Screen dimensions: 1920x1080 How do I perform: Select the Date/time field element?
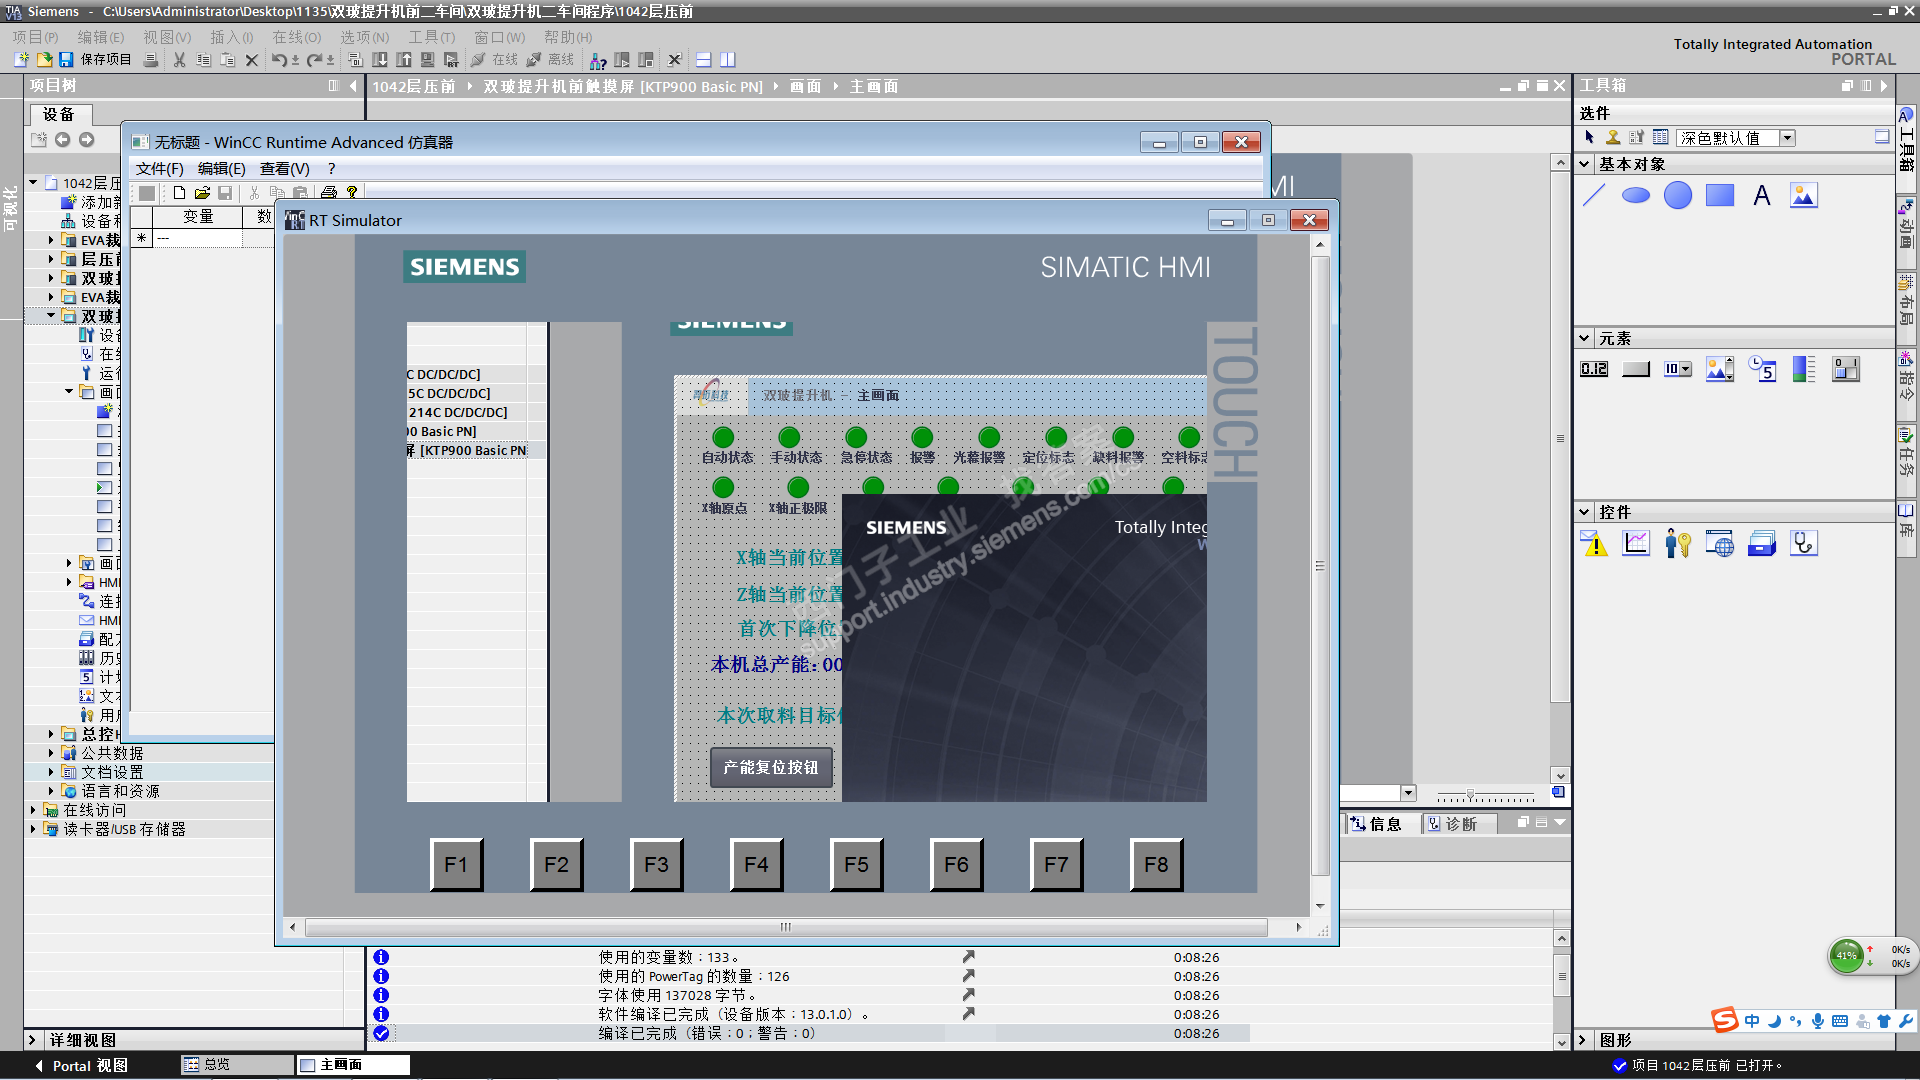click(x=1762, y=370)
